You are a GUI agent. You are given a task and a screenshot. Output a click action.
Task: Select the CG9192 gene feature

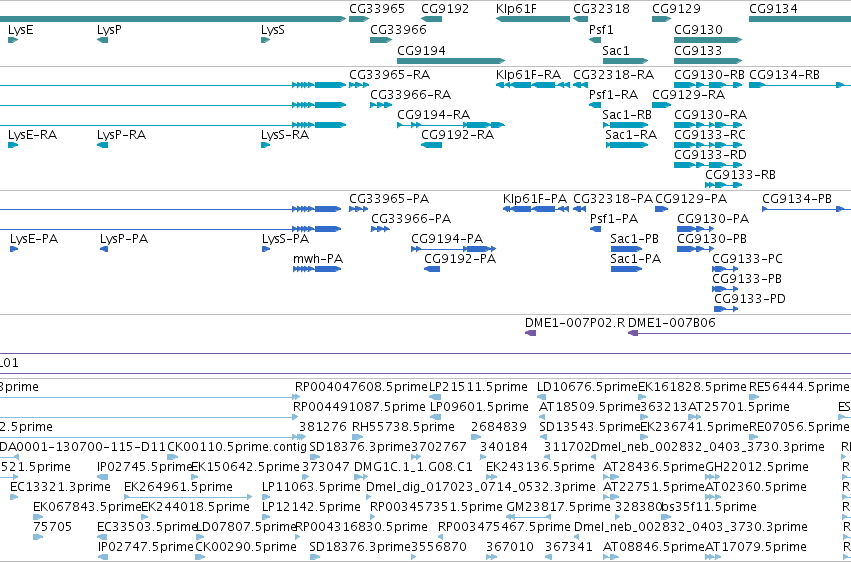[x=431, y=19]
